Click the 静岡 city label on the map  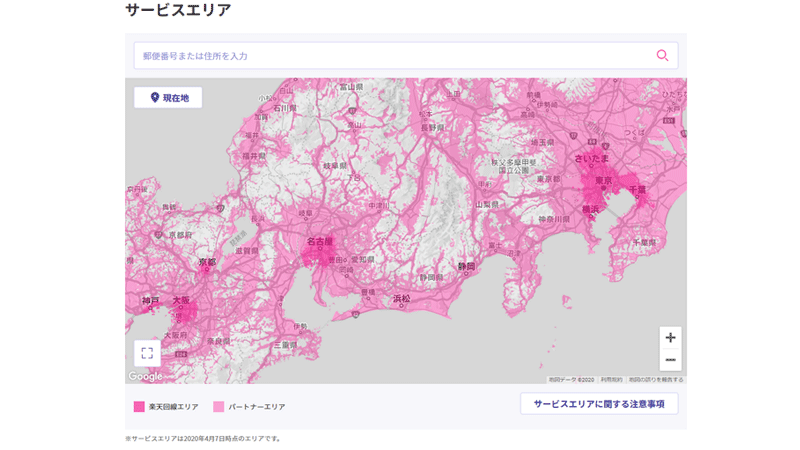coord(466,266)
